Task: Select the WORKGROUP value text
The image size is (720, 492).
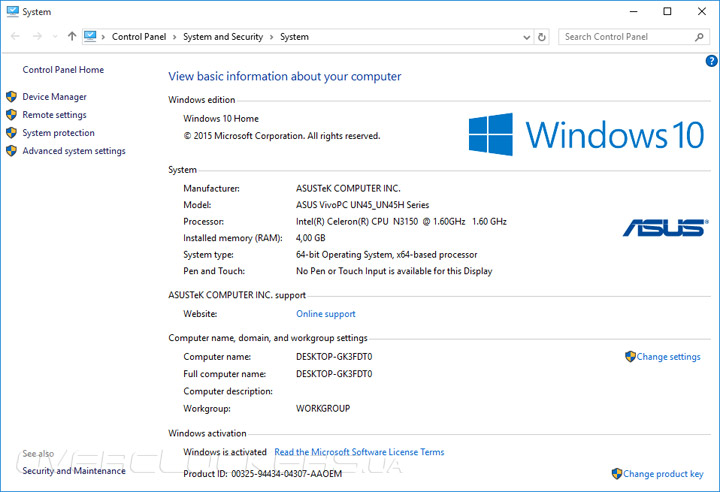Action: point(323,408)
